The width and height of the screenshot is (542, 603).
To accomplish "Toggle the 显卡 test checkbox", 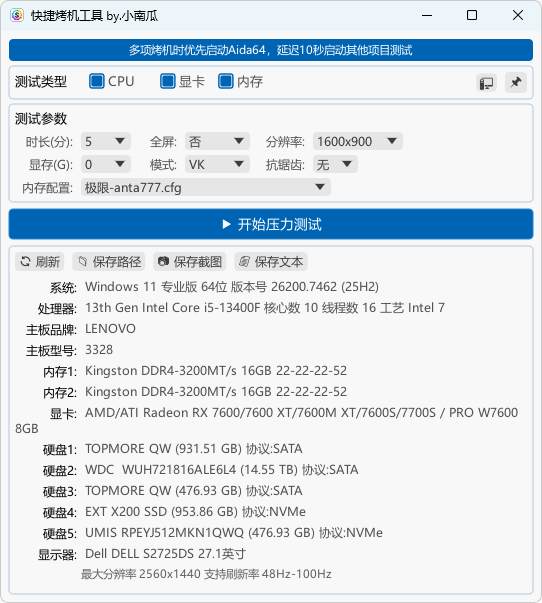I will (x=168, y=82).
